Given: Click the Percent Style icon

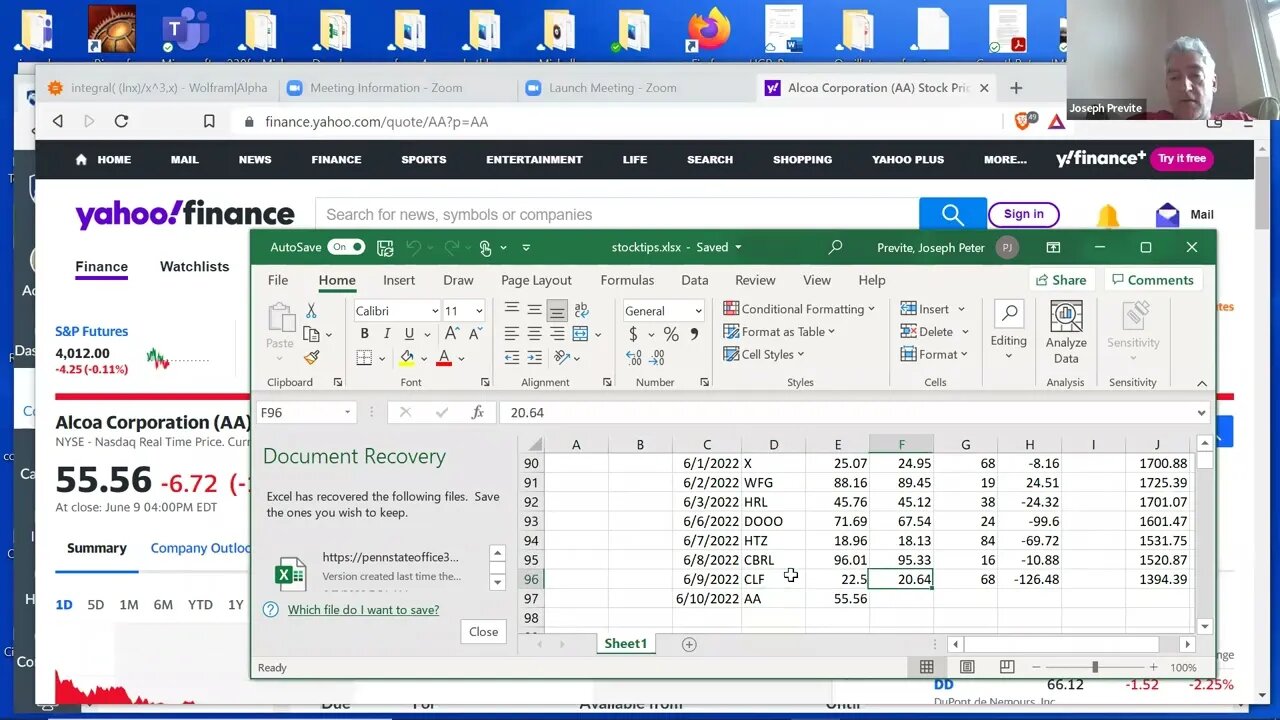Looking at the screenshot, I should coord(671,334).
